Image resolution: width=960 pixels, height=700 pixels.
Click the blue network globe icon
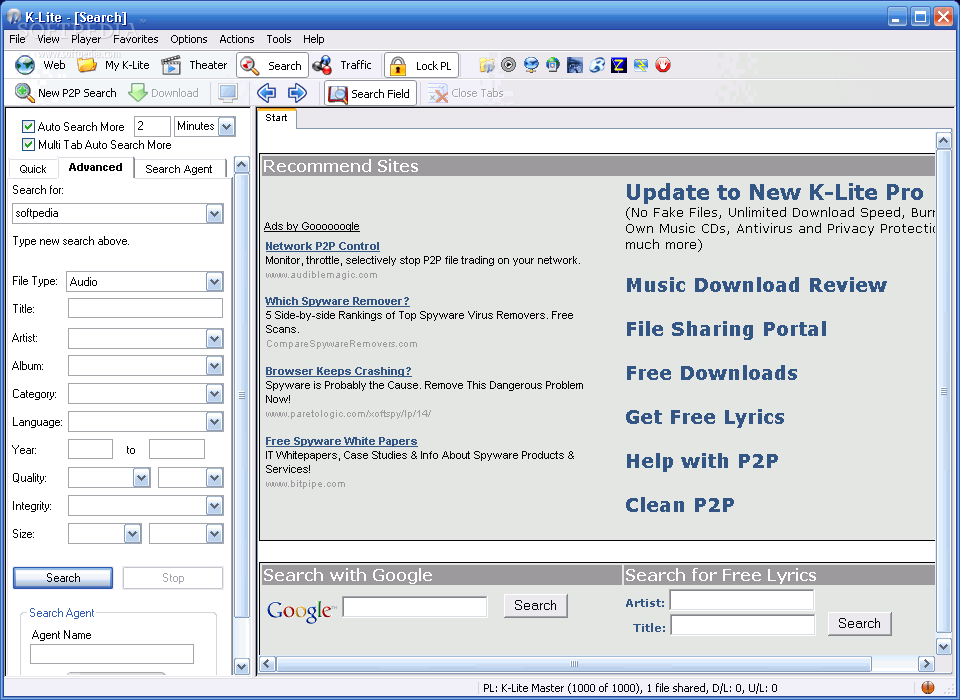[x=531, y=65]
